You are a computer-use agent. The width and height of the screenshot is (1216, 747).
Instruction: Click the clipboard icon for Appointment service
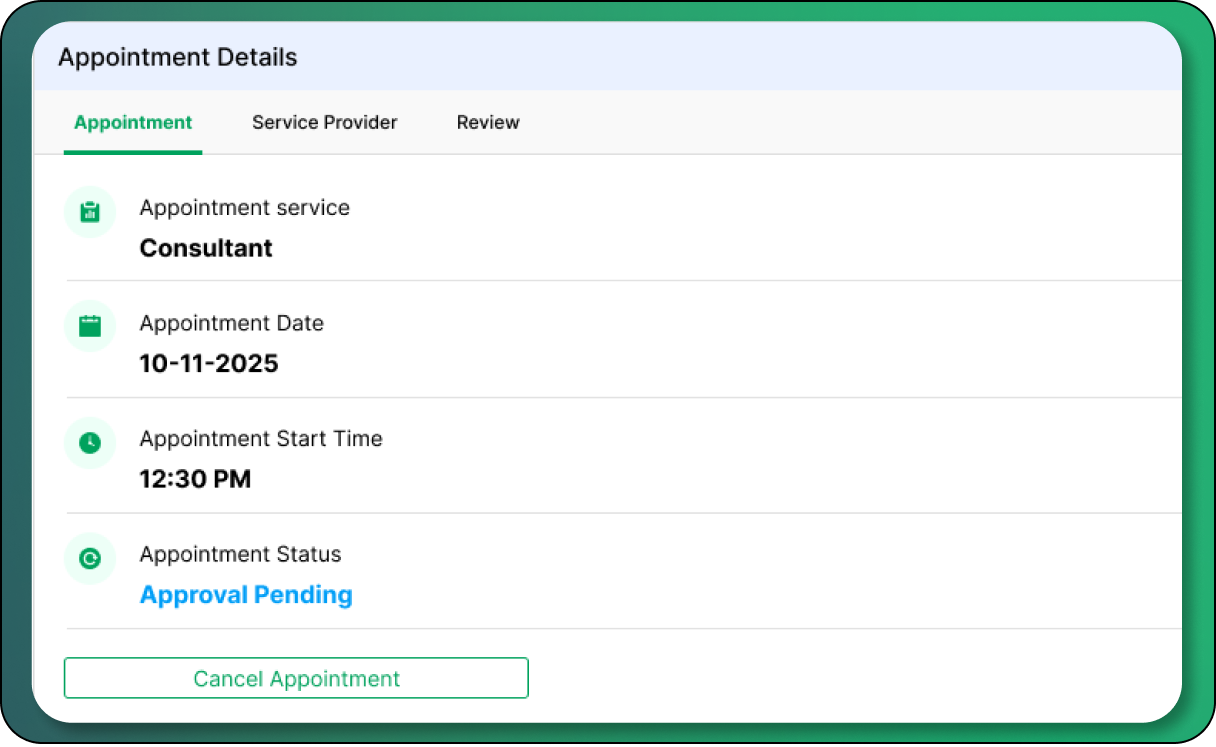coord(90,211)
